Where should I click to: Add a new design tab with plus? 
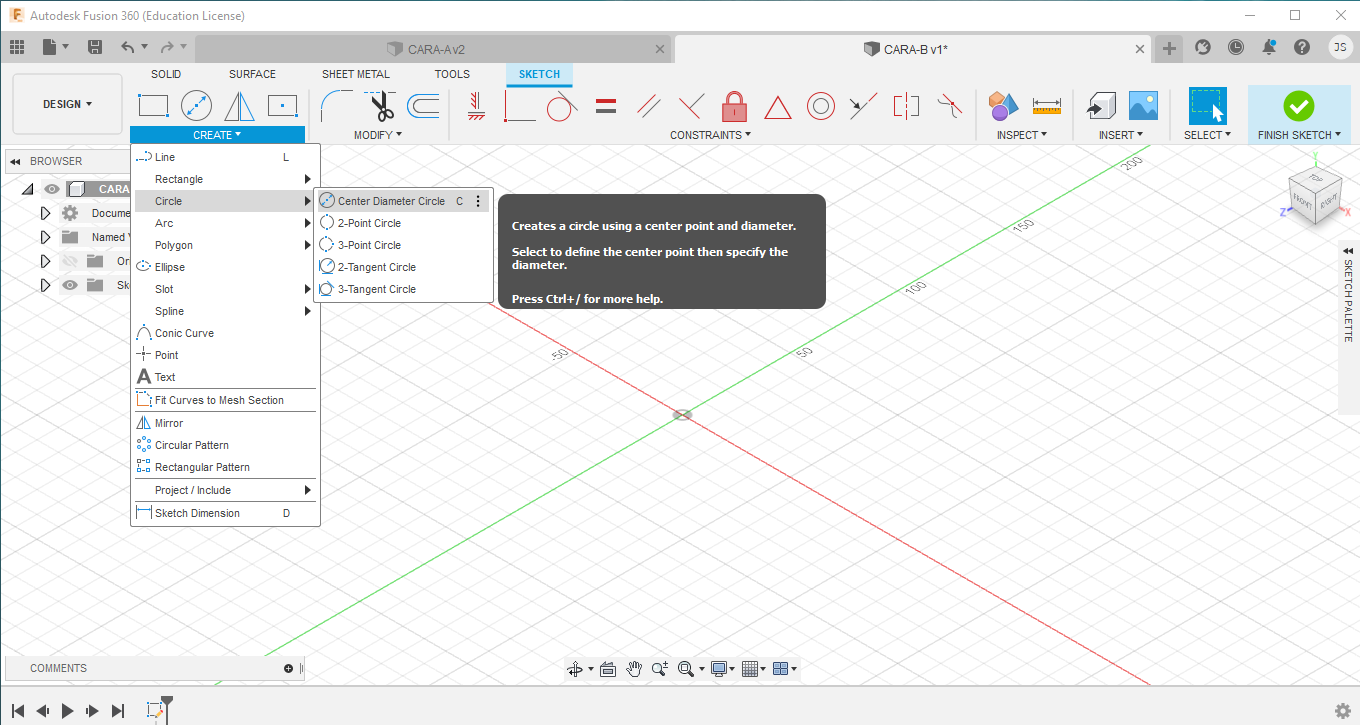coord(1169,48)
